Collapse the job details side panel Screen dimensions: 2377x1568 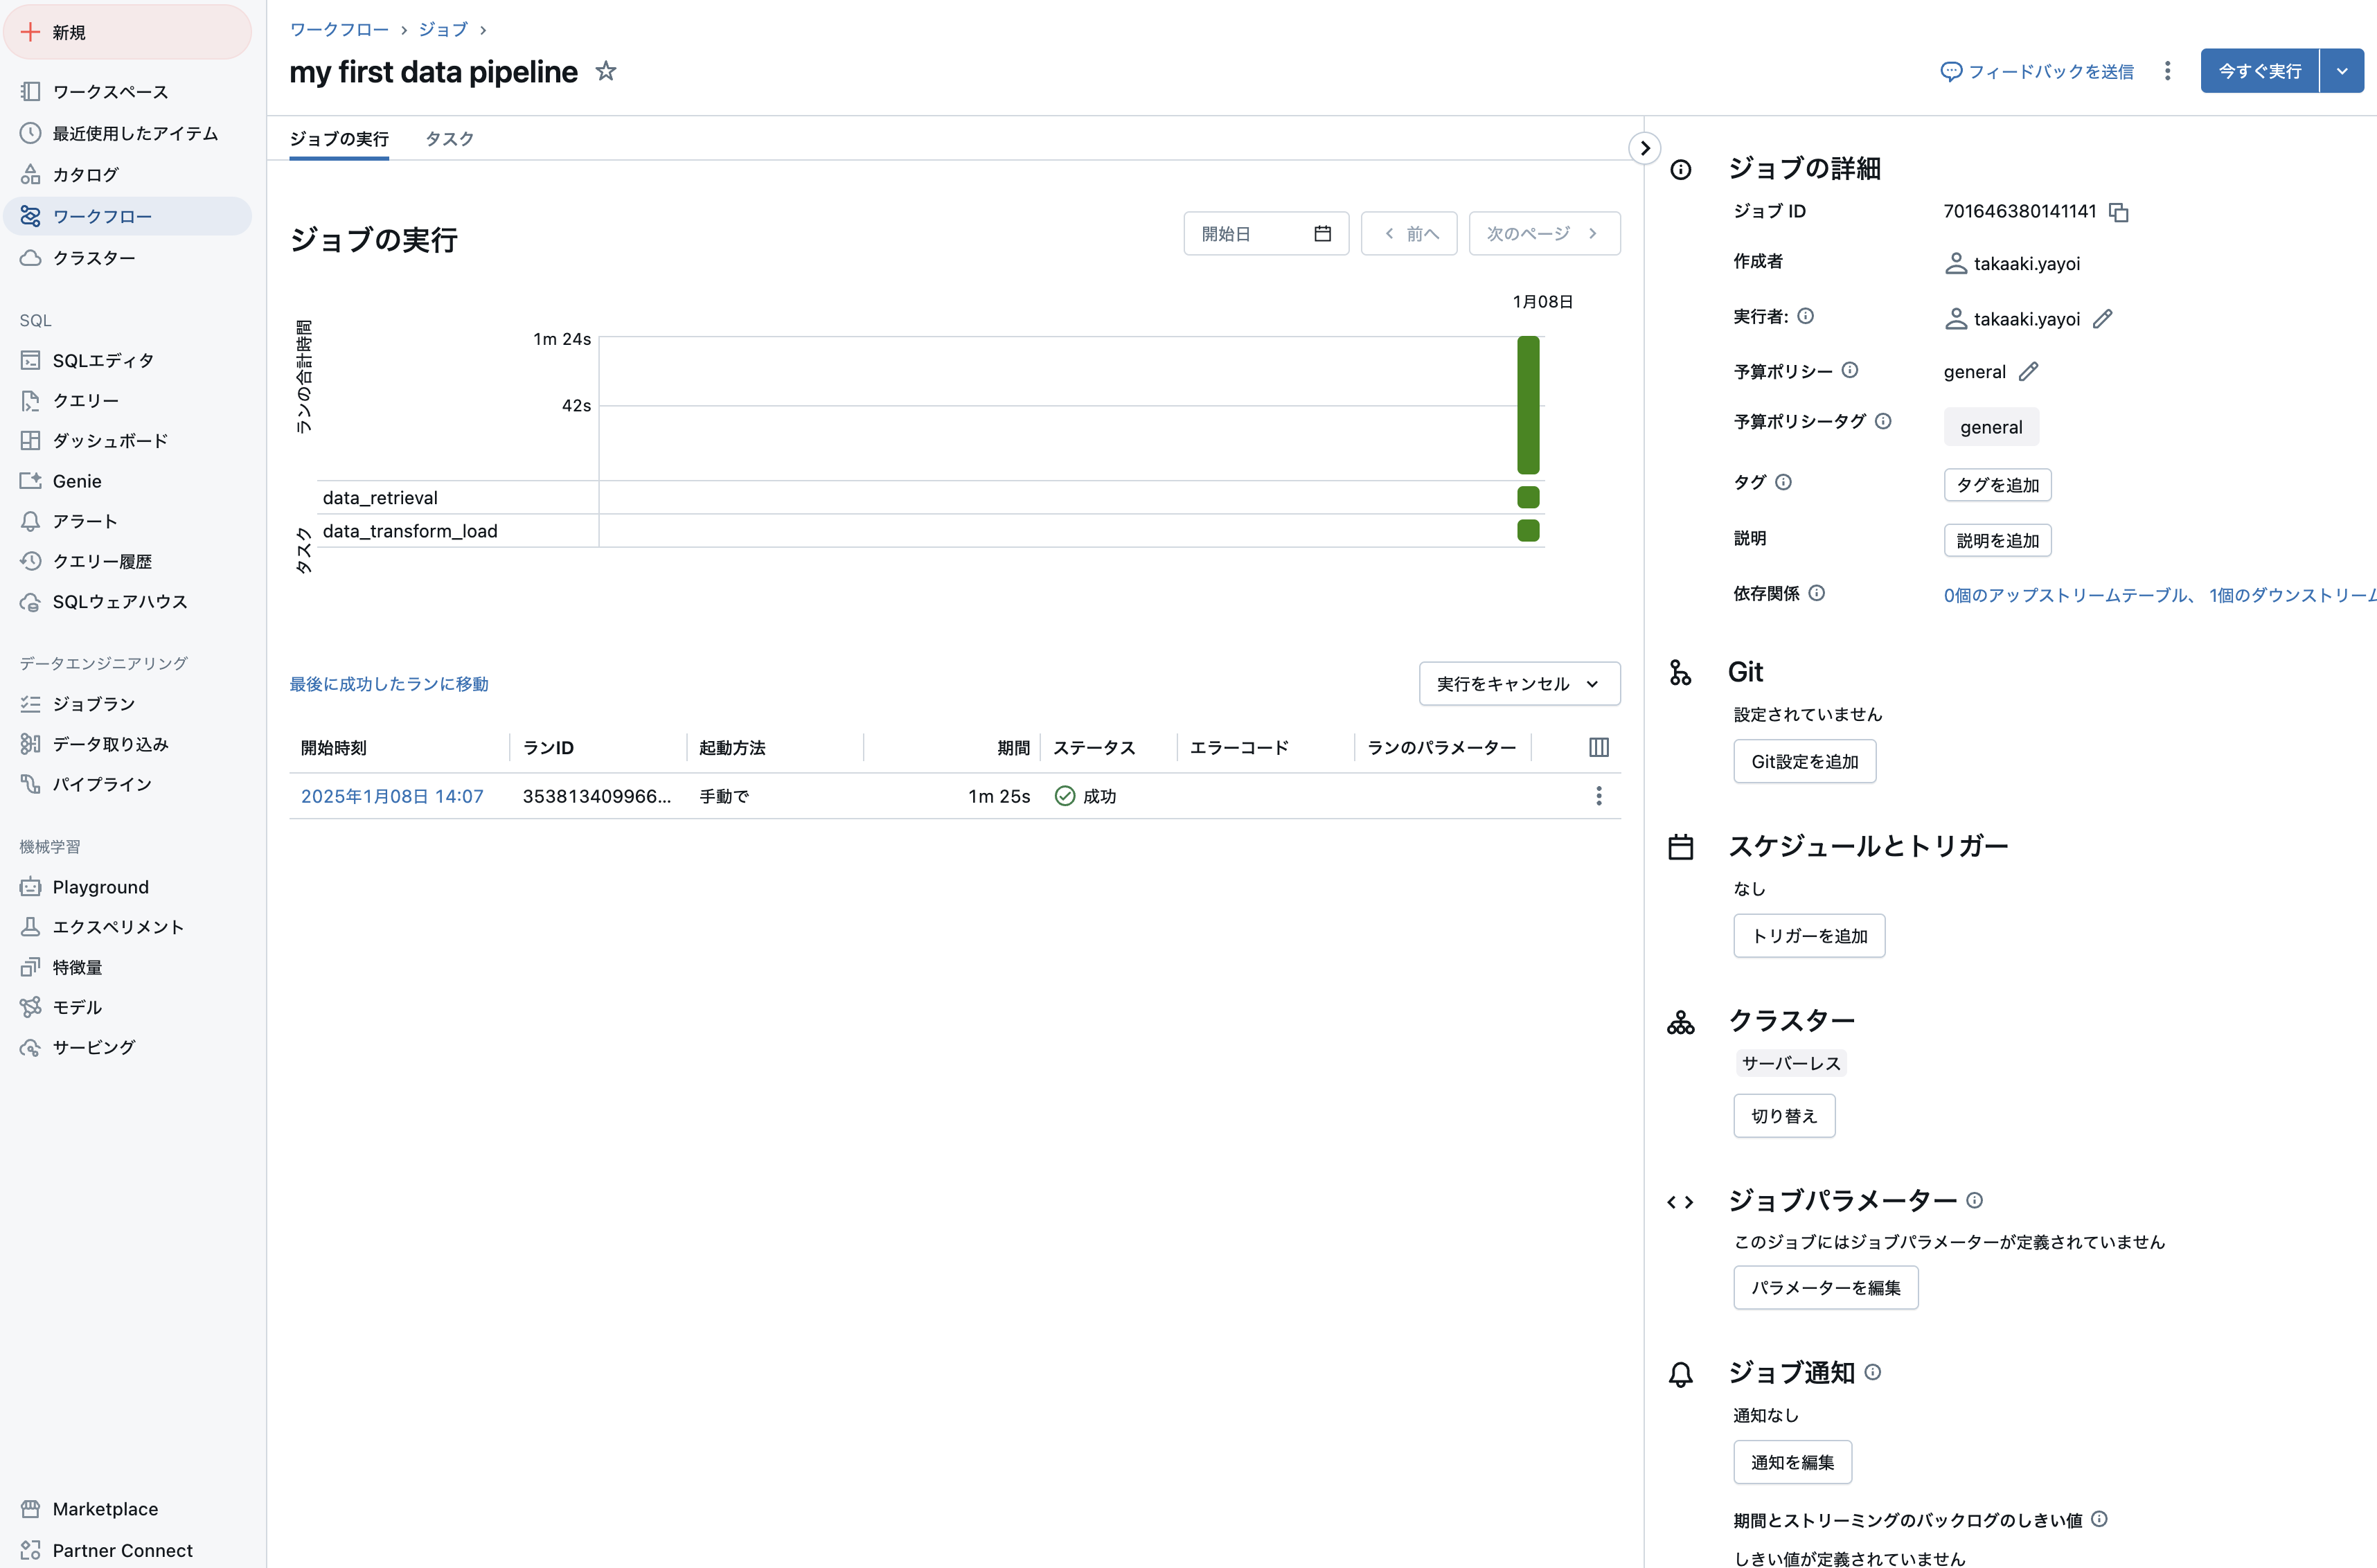click(x=1644, y=148)
